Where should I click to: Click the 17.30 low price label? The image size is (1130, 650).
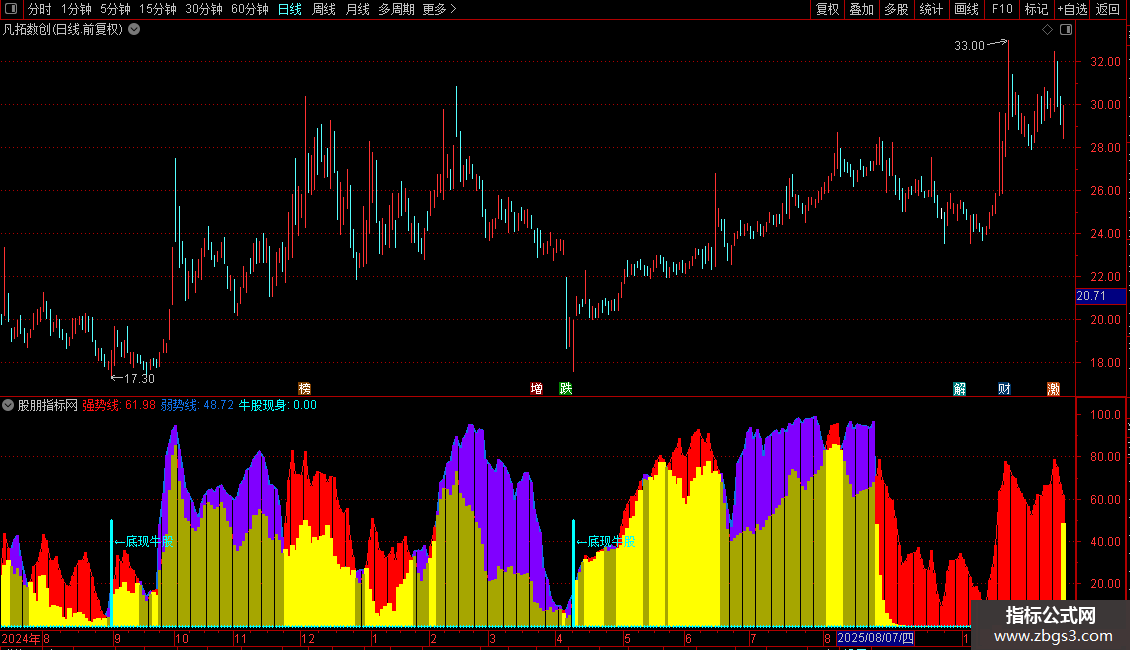click(x=139, y=378)
